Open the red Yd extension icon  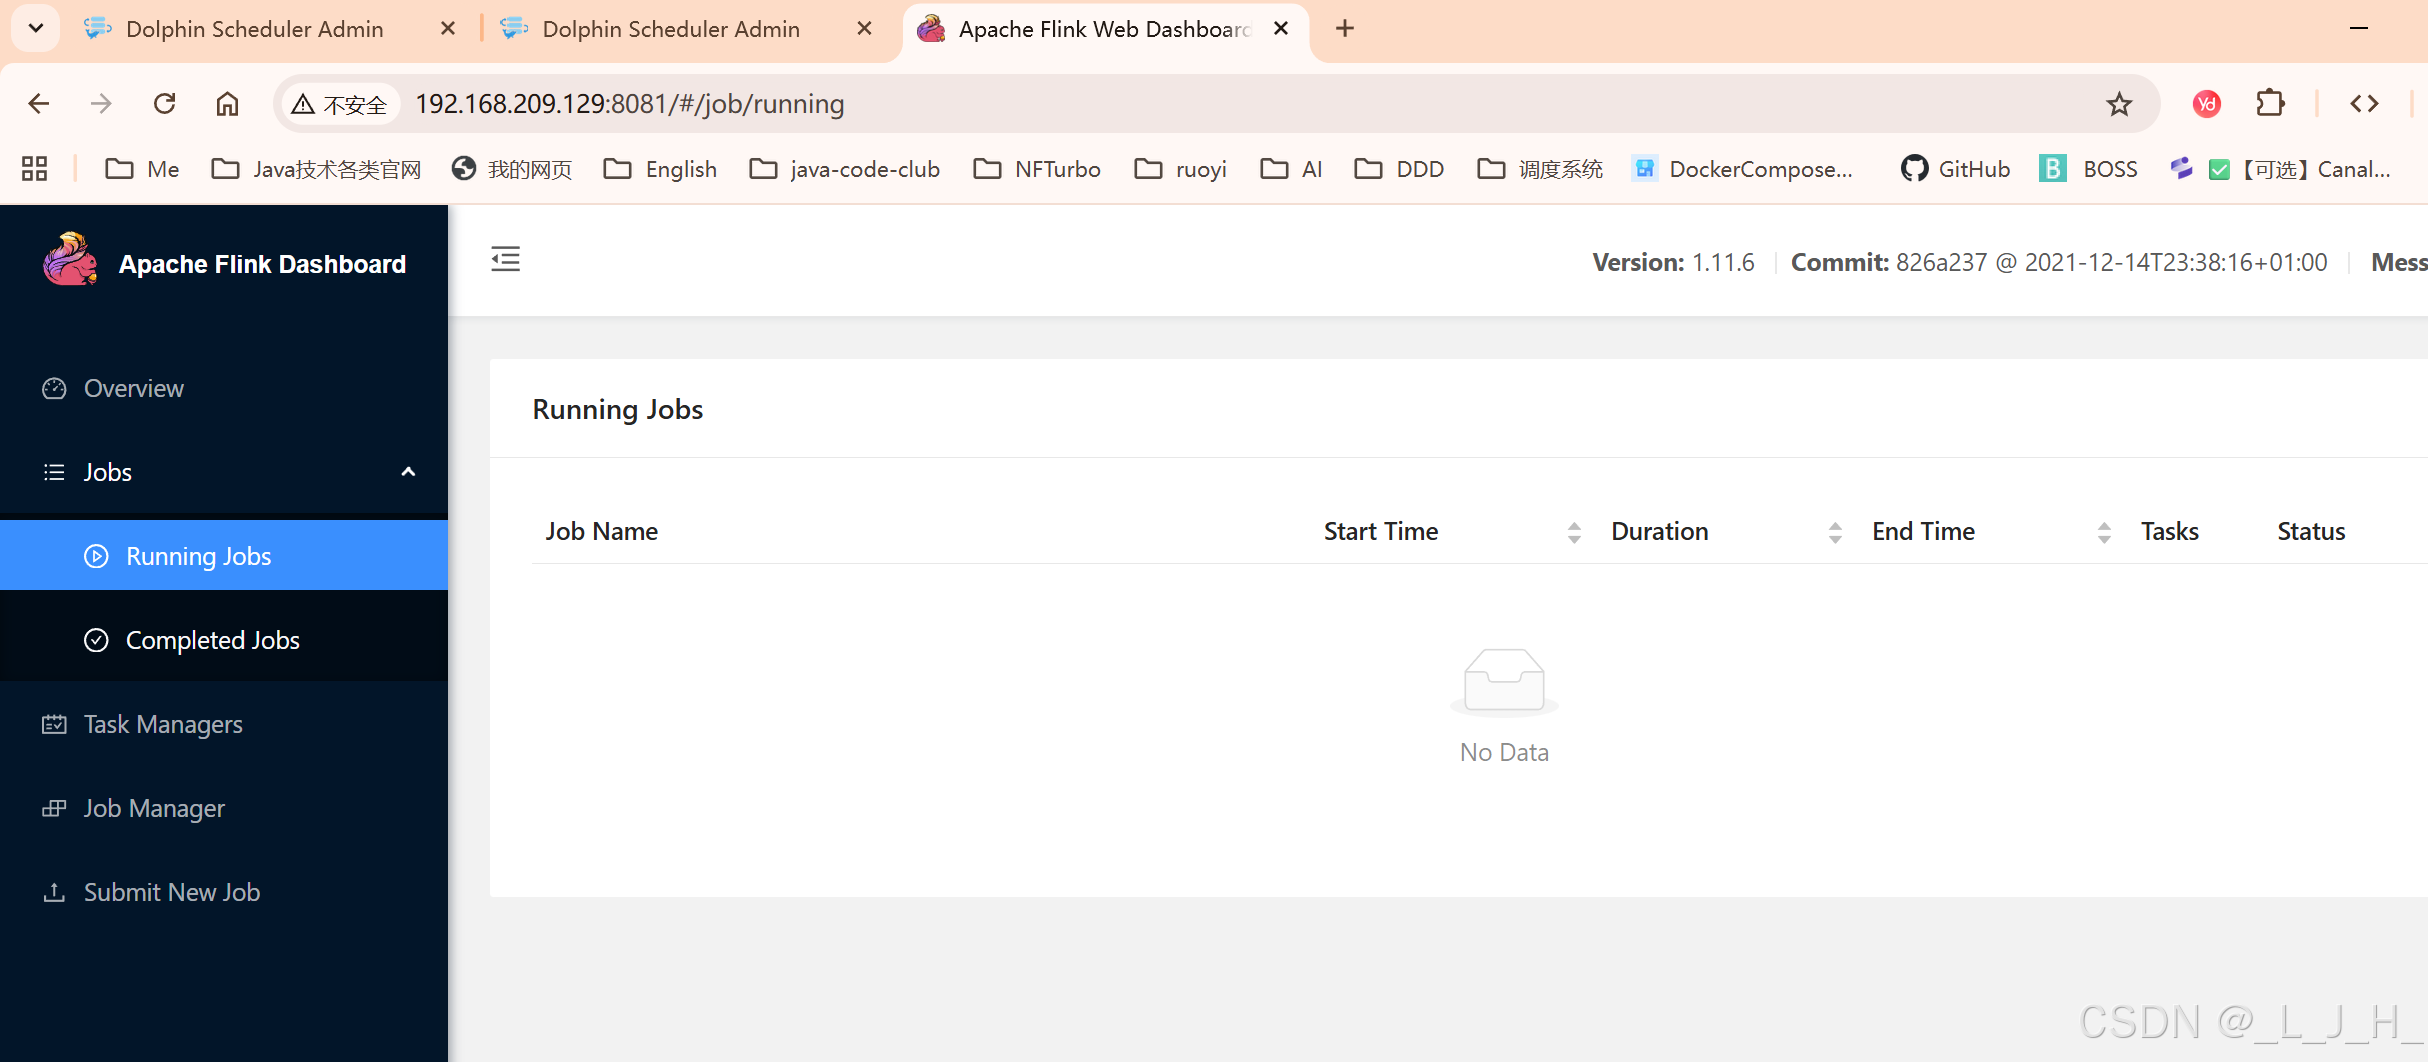point(2207,104)
